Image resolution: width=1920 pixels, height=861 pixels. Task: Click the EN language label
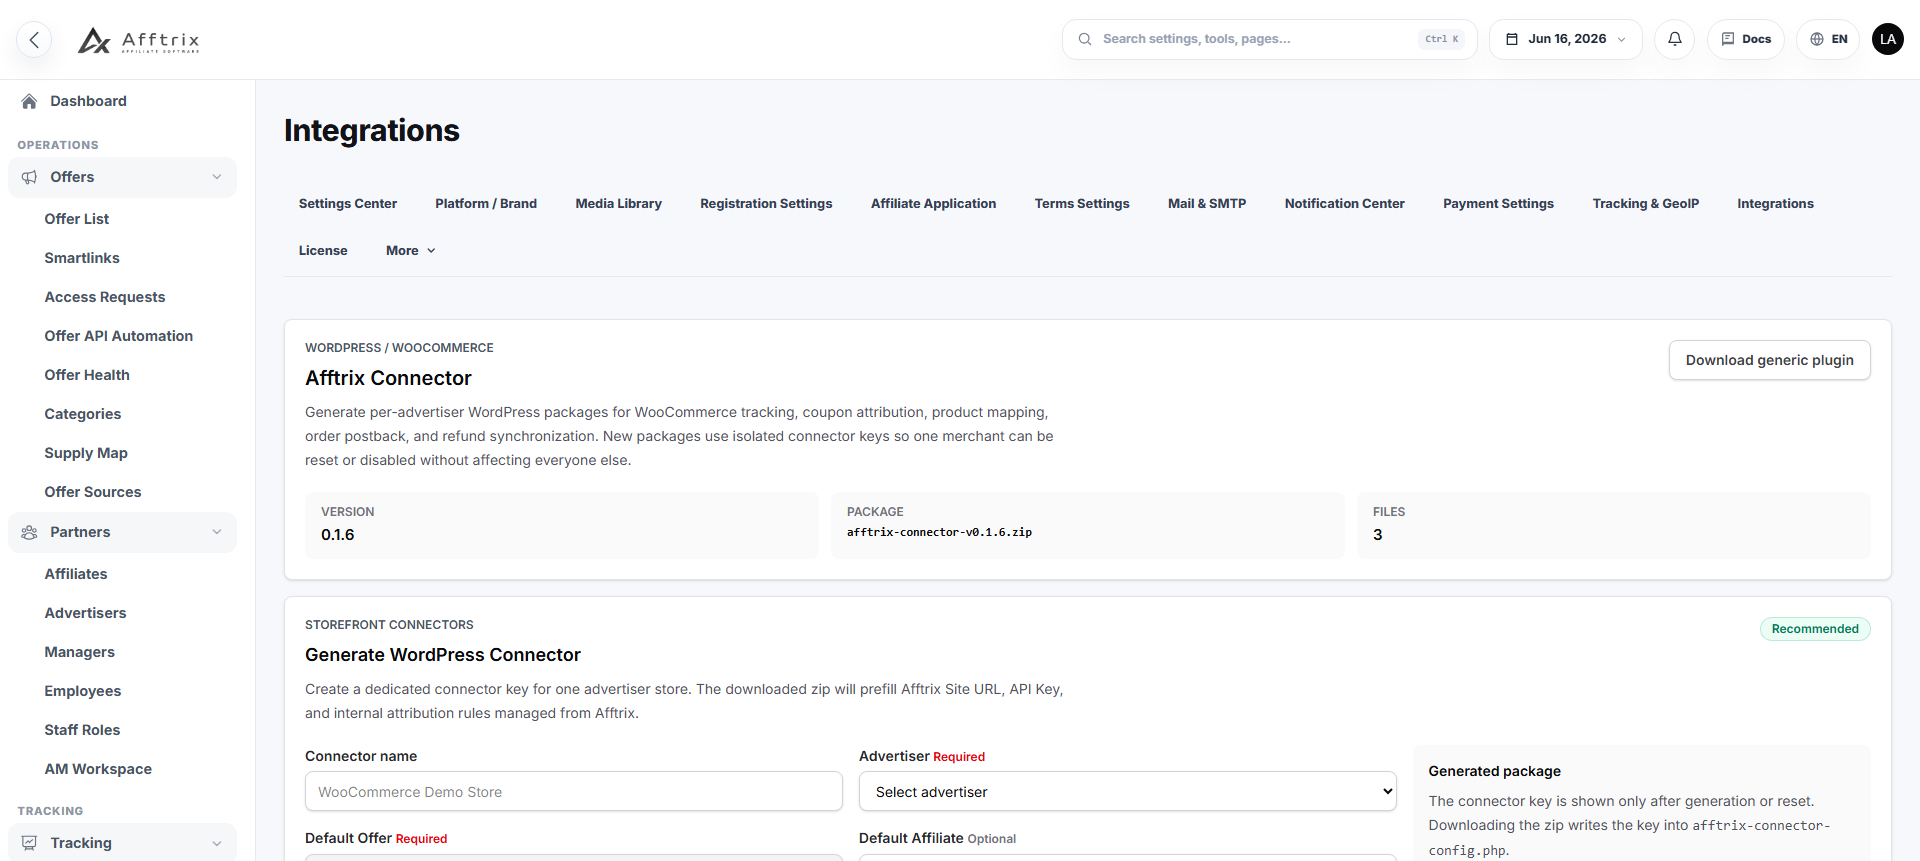tap(1839, 39)
